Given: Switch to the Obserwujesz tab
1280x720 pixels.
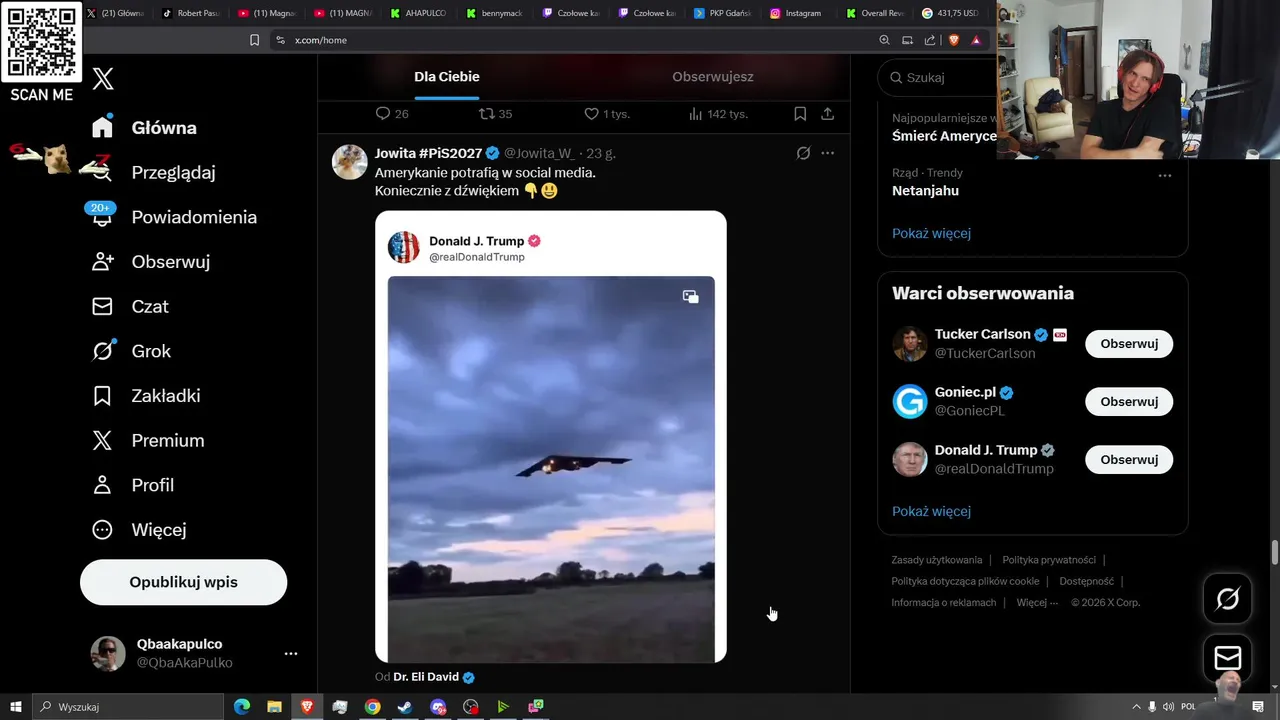Looking at the screenshot, I should point(713,77).
